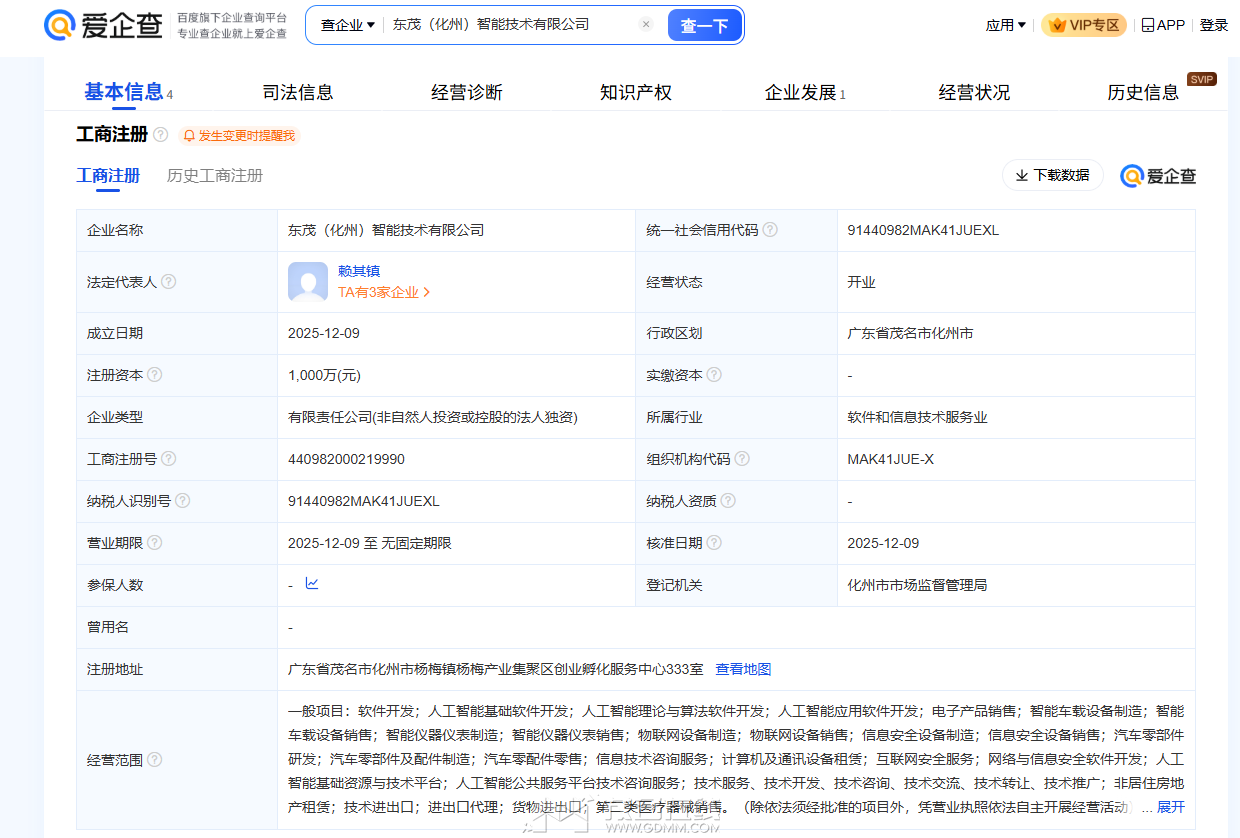
Task: Click the Aiqicha logo in the header
Action: (104, 25)
